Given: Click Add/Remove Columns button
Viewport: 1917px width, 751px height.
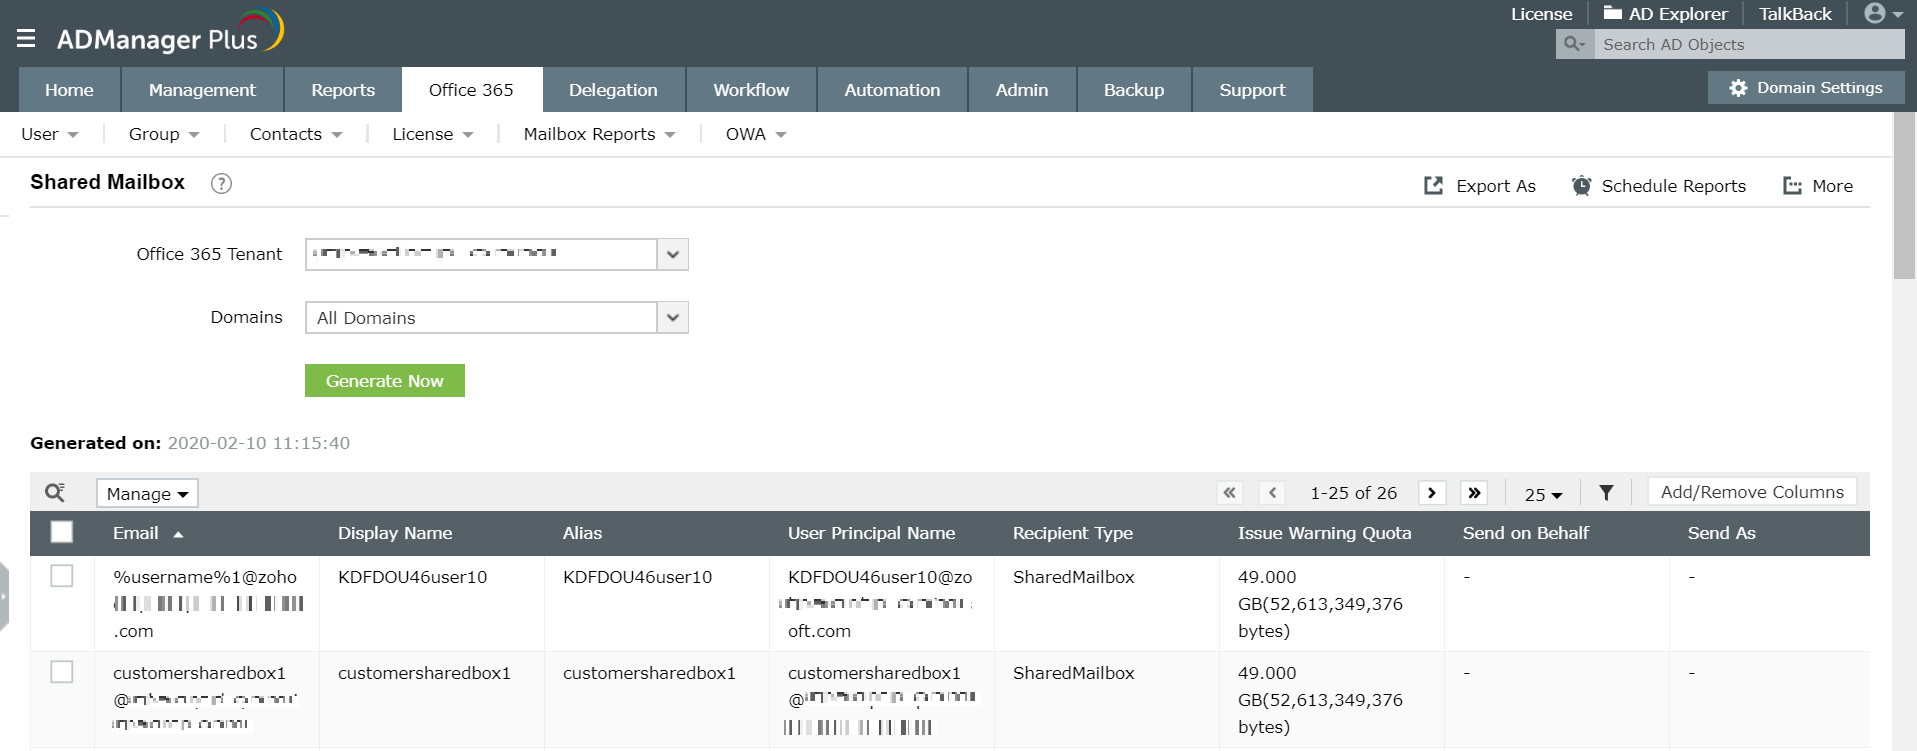Looking at the screenshot, I should pyautogui.click(x=1752, y=492).
